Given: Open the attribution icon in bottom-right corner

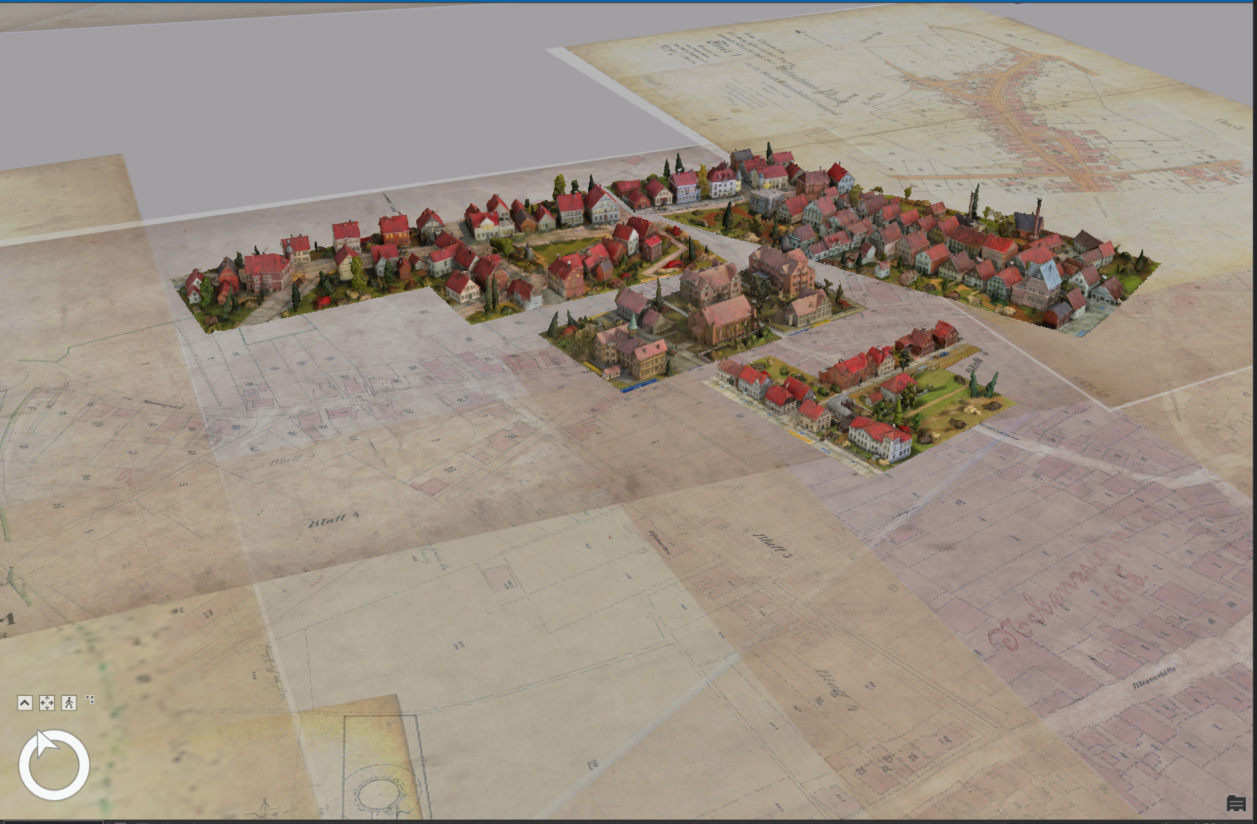Looking at the screenshot, I should (1235, 804).
